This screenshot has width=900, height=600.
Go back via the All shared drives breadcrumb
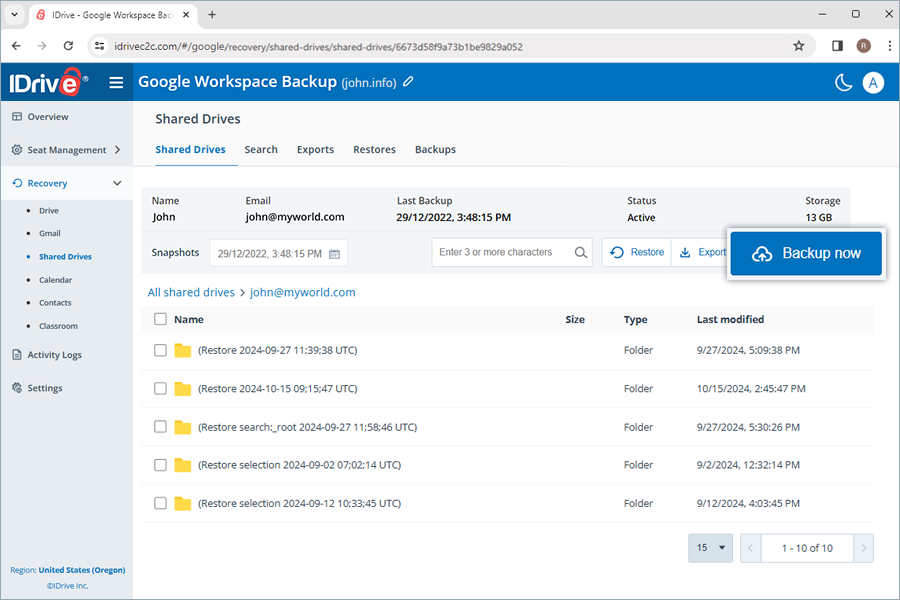(x=191, y=292)
